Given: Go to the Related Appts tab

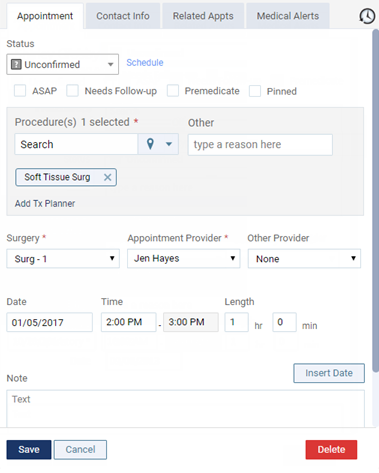Looking at the screenshot, I should tap(203, 16).
